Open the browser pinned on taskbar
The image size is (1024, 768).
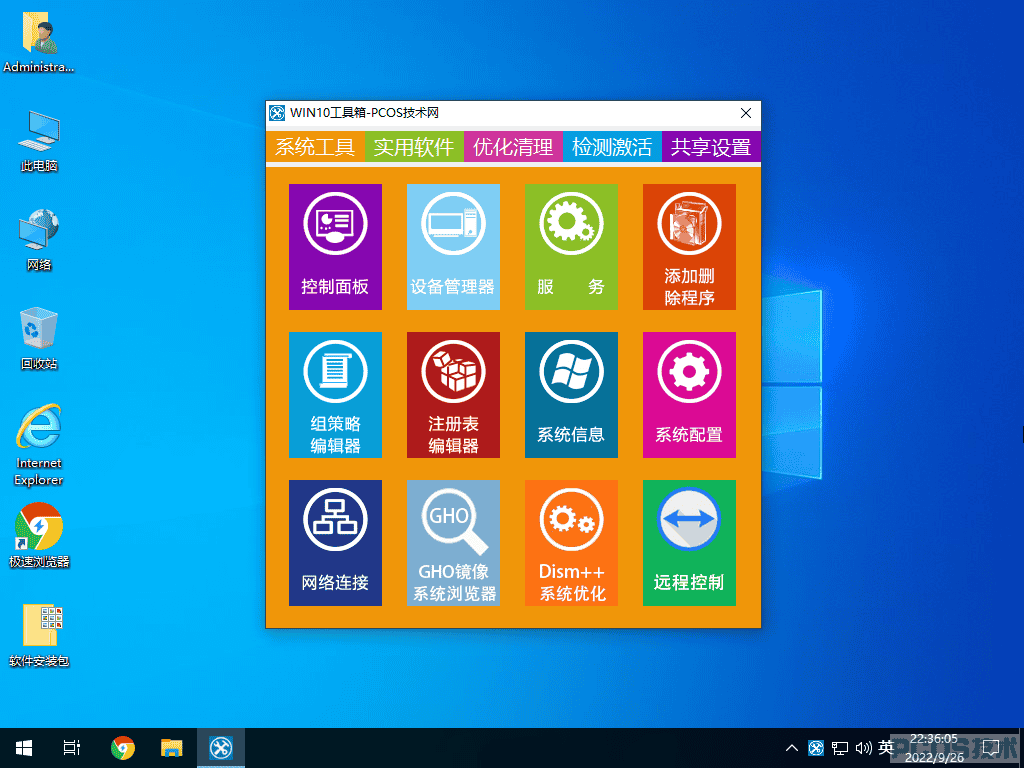point(123,748)
